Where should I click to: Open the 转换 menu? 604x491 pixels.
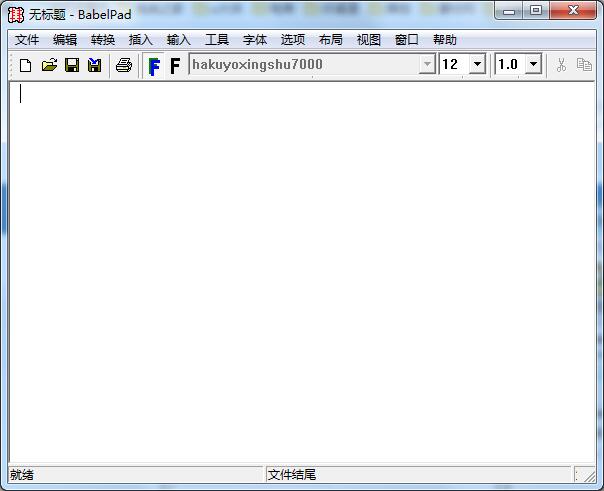103,40
